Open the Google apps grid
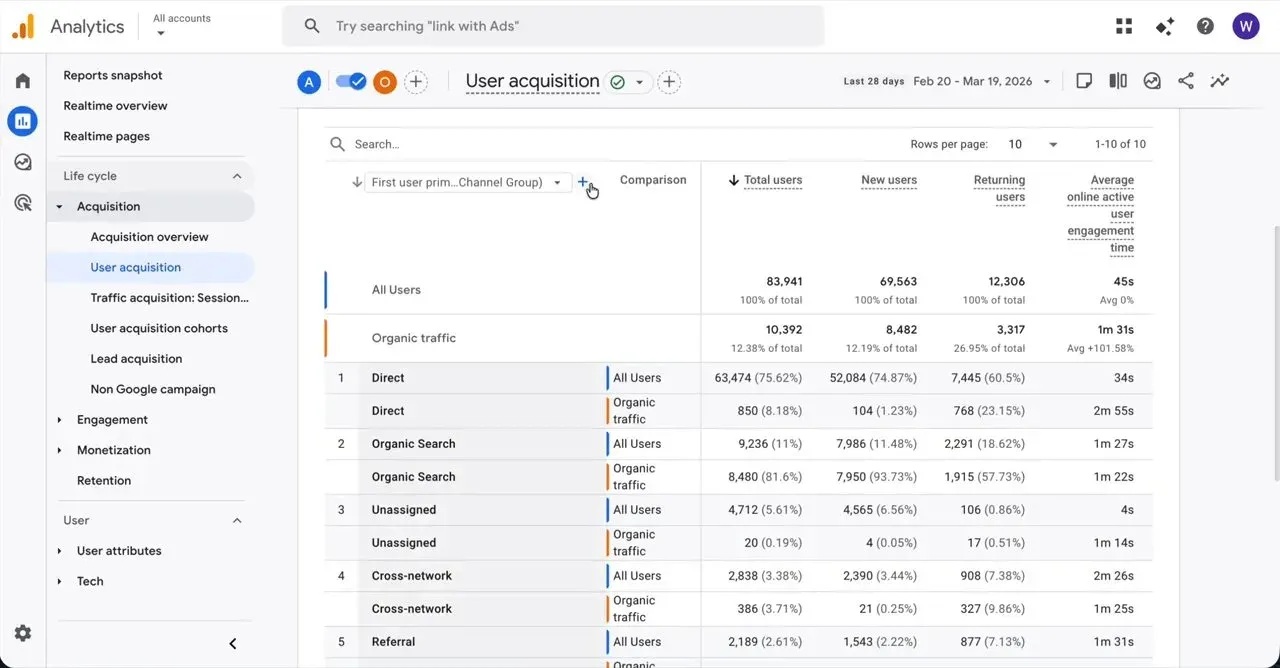 [1124, 26]
